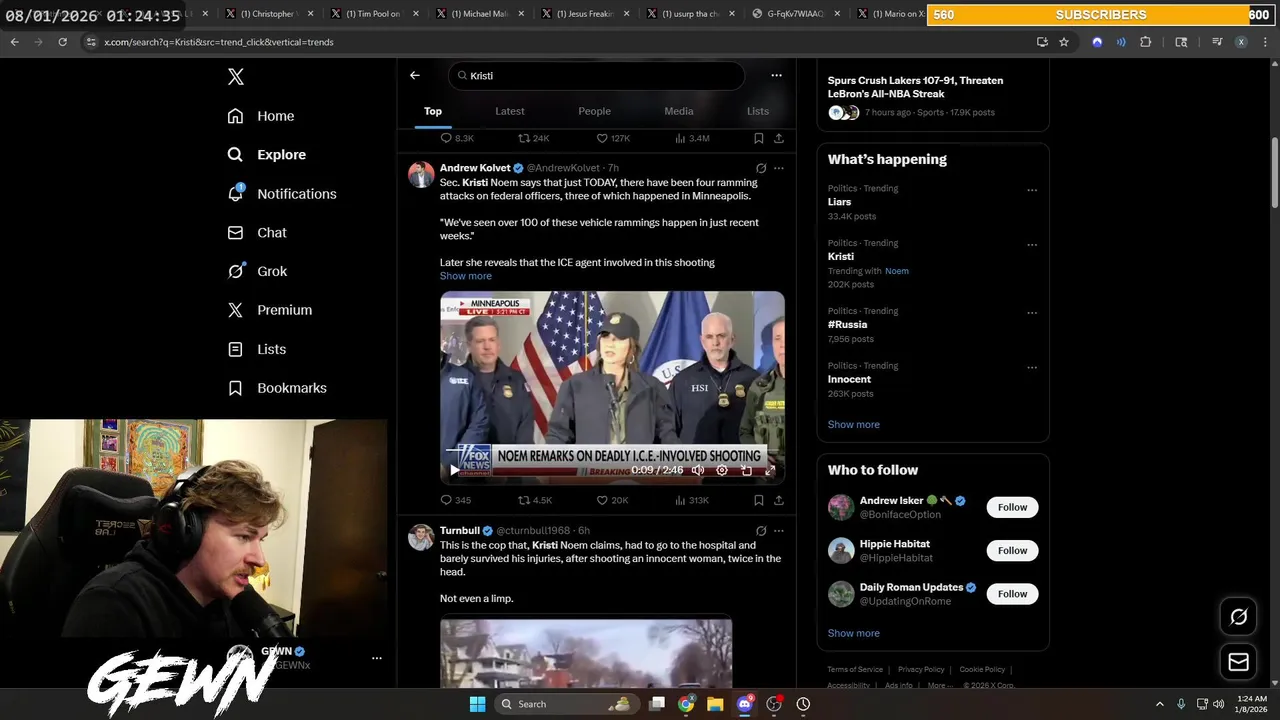1280x720 pixels.
Task: Open GEWN account menu three dots
Action: [x=377, y=658]
